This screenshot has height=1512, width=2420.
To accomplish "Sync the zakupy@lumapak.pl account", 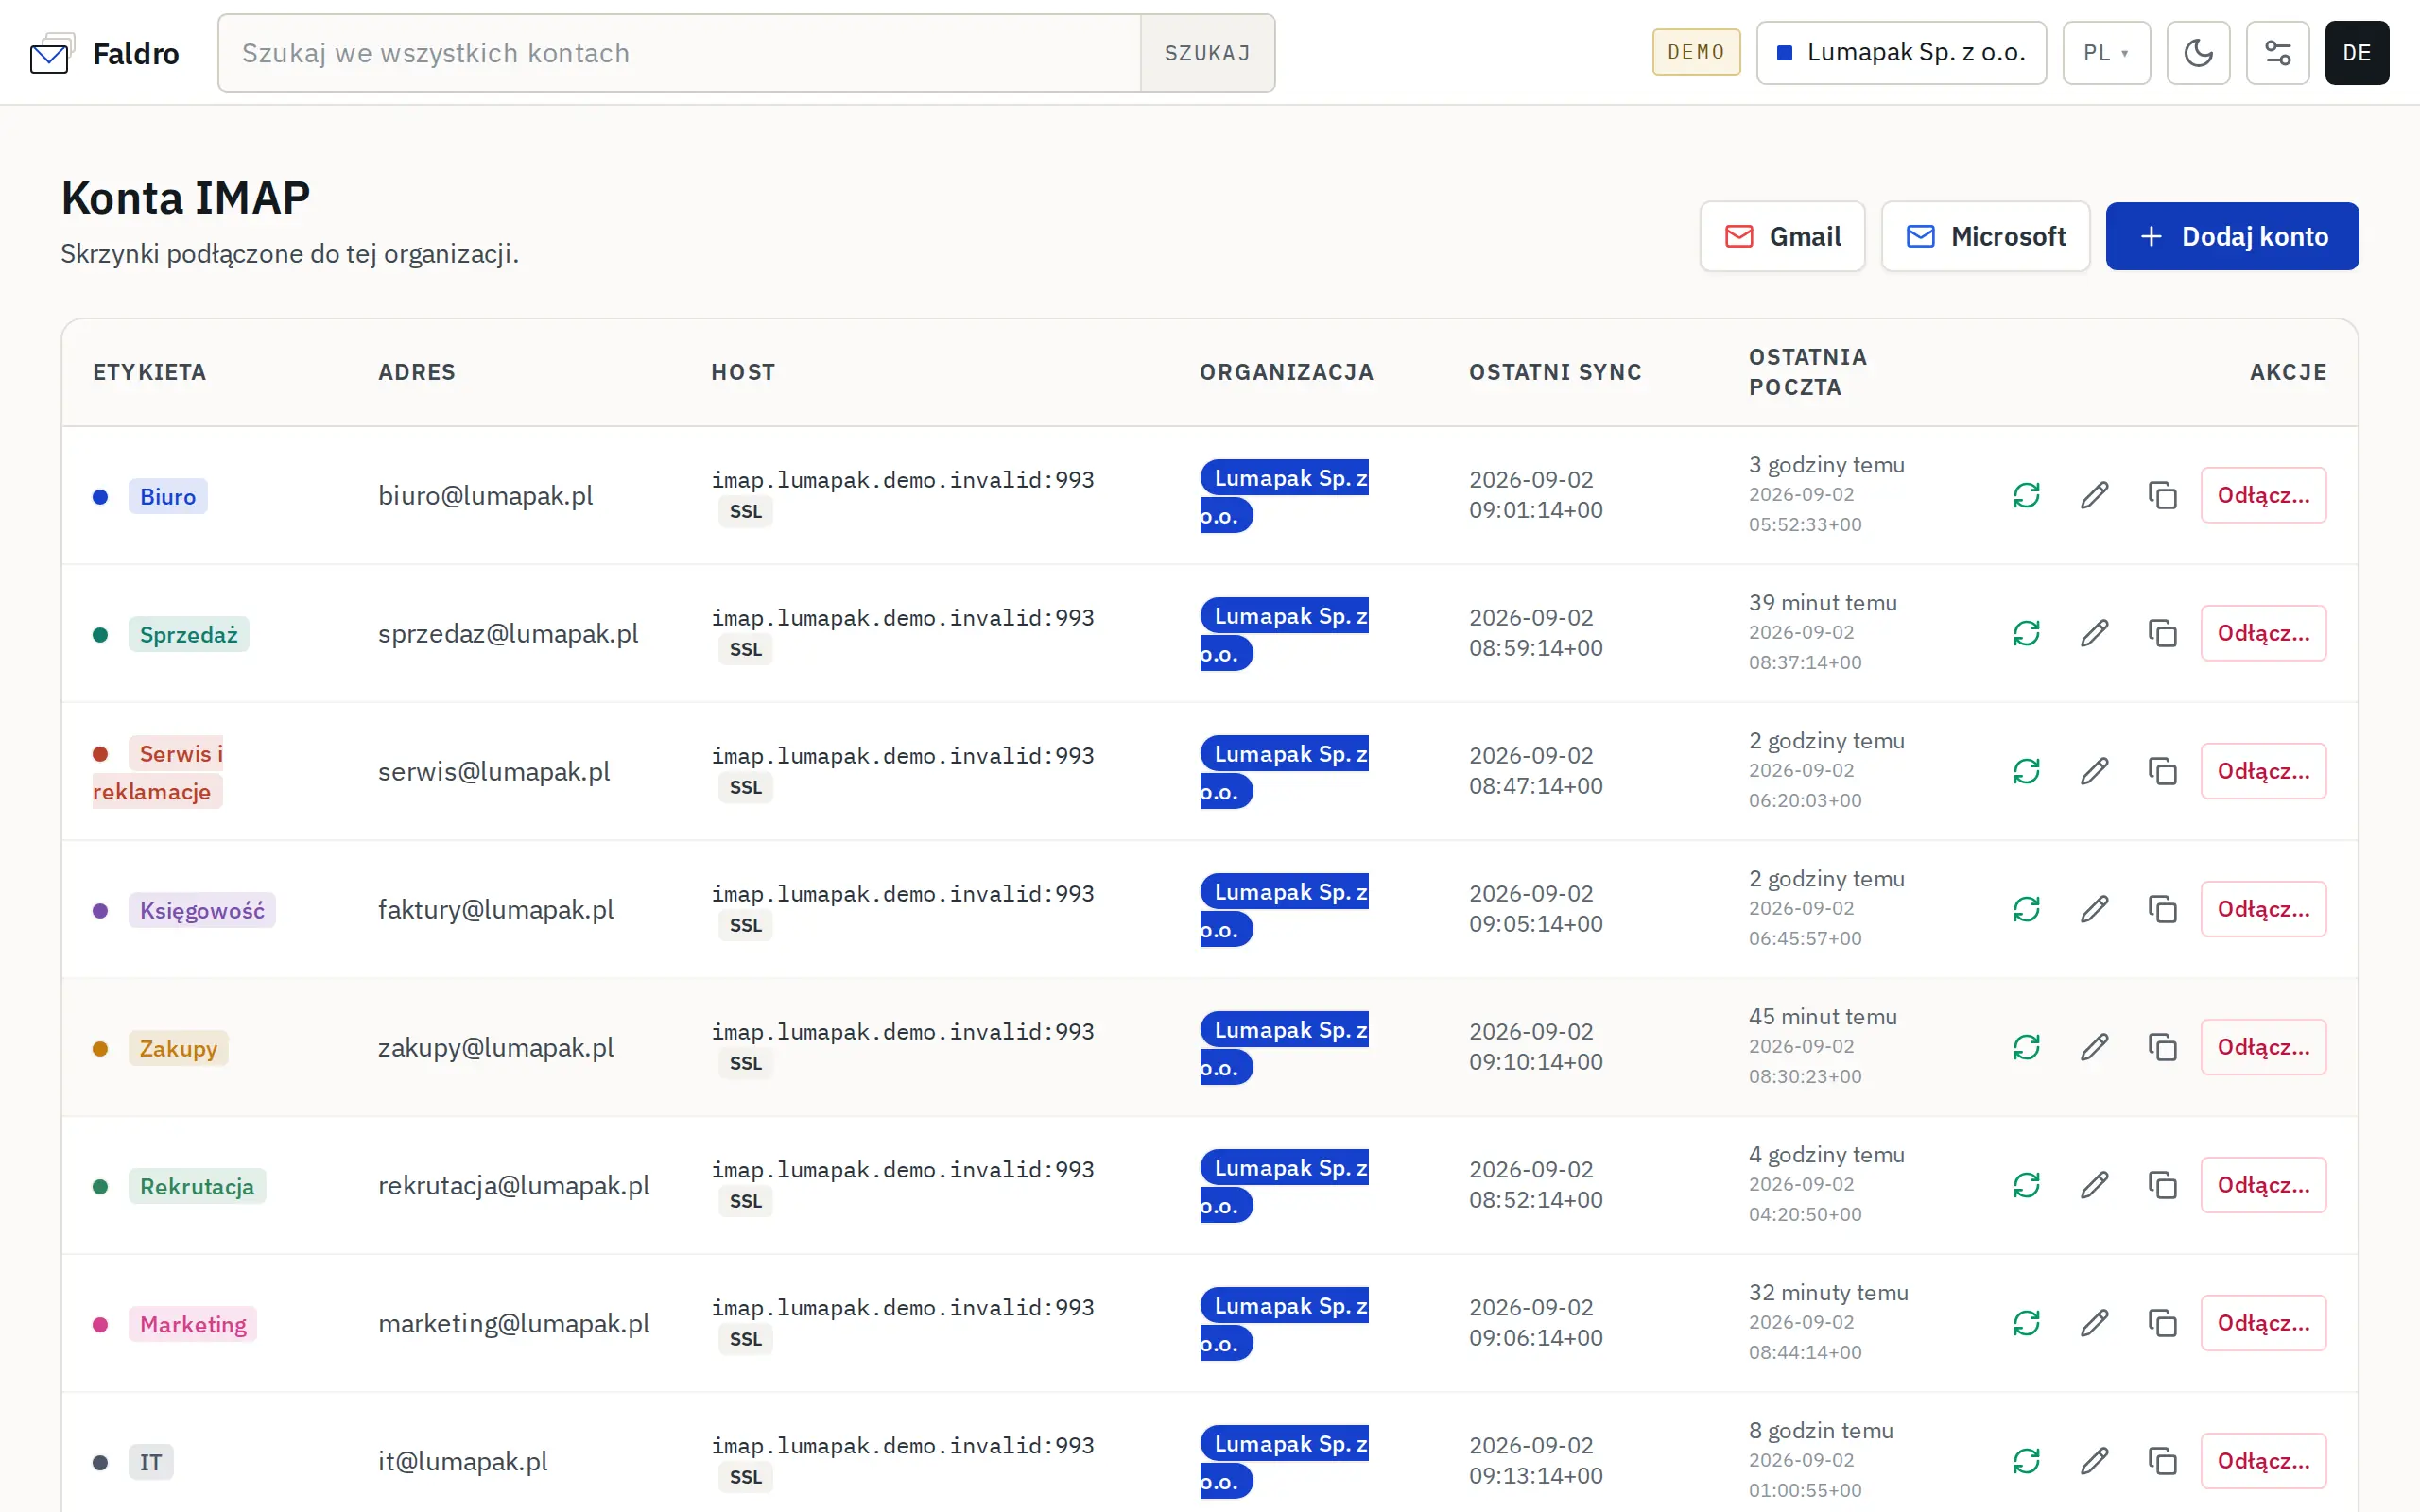I will coord(2026,1047).
